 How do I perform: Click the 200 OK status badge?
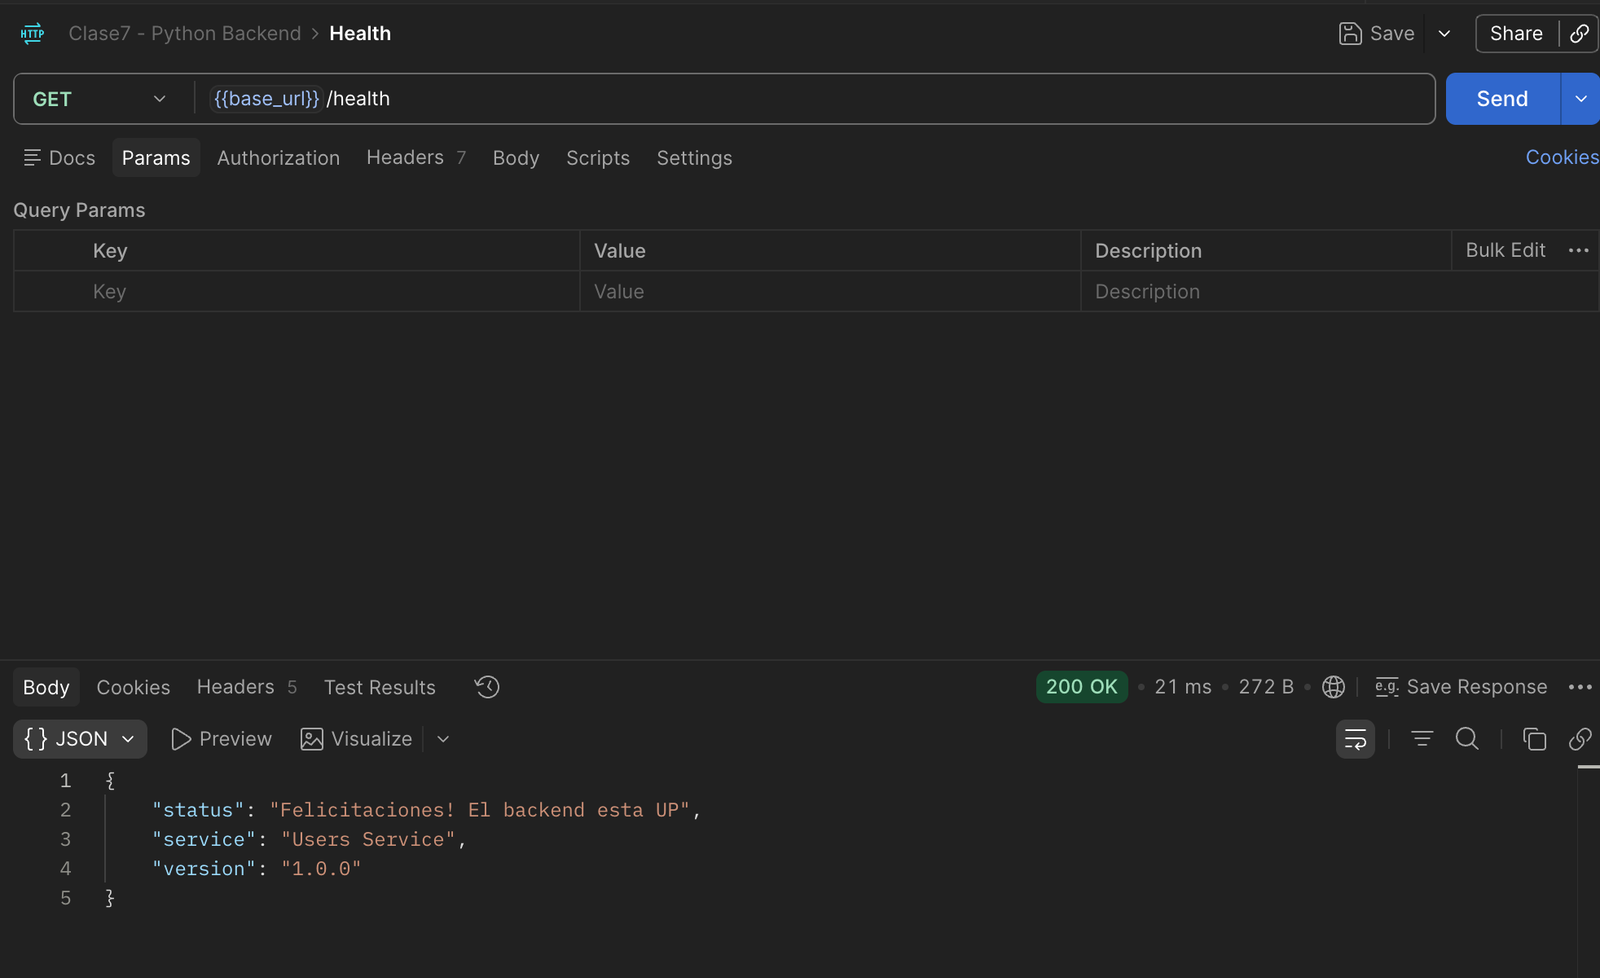click(x=1082, y=687)
